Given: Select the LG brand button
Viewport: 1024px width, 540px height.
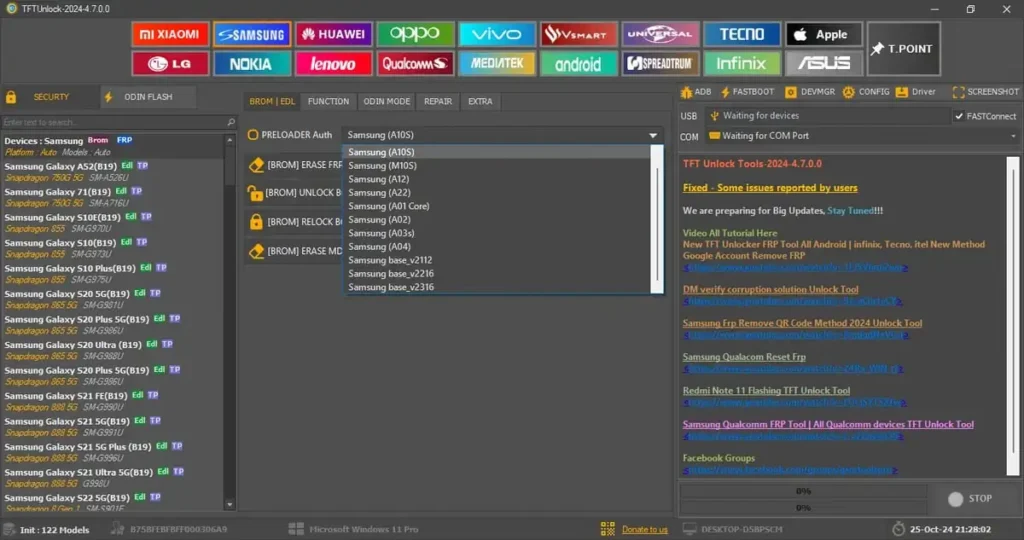Looking at the screenshot, I should tap(170, 63).
